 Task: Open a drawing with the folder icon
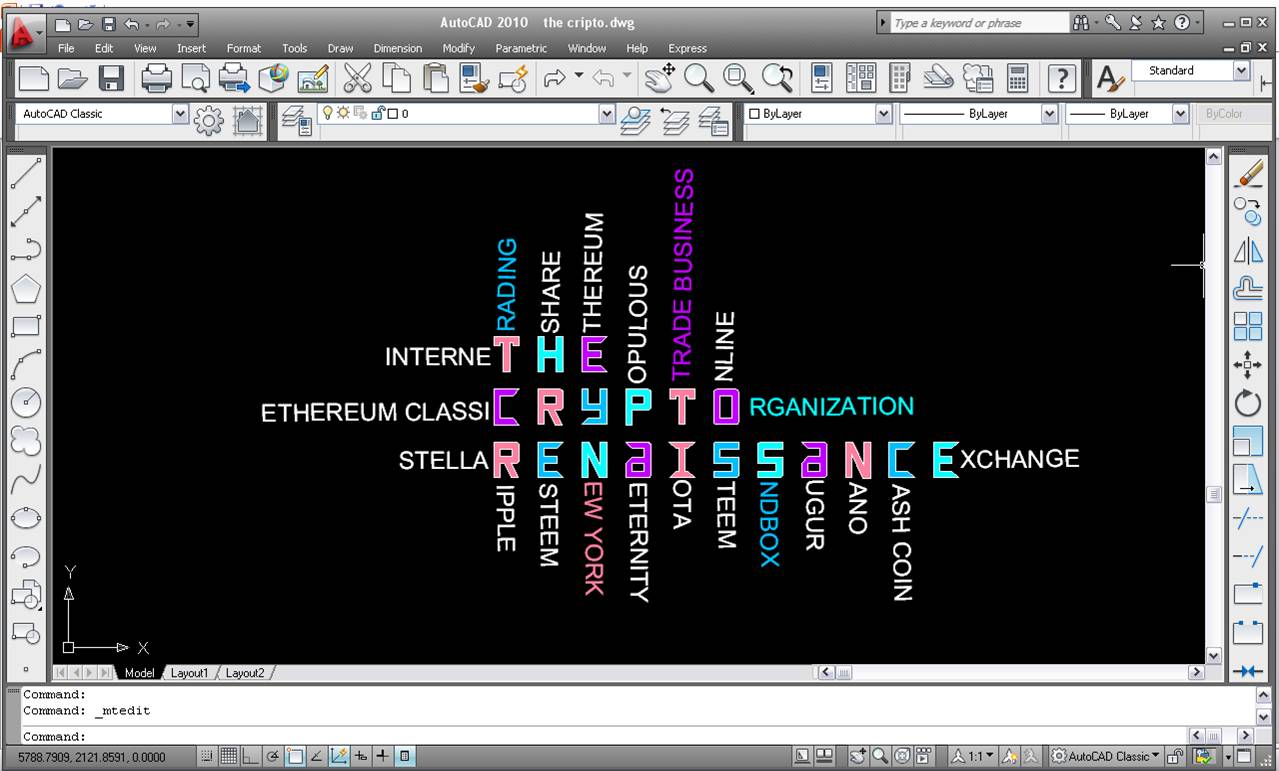[x=72, y=78]
